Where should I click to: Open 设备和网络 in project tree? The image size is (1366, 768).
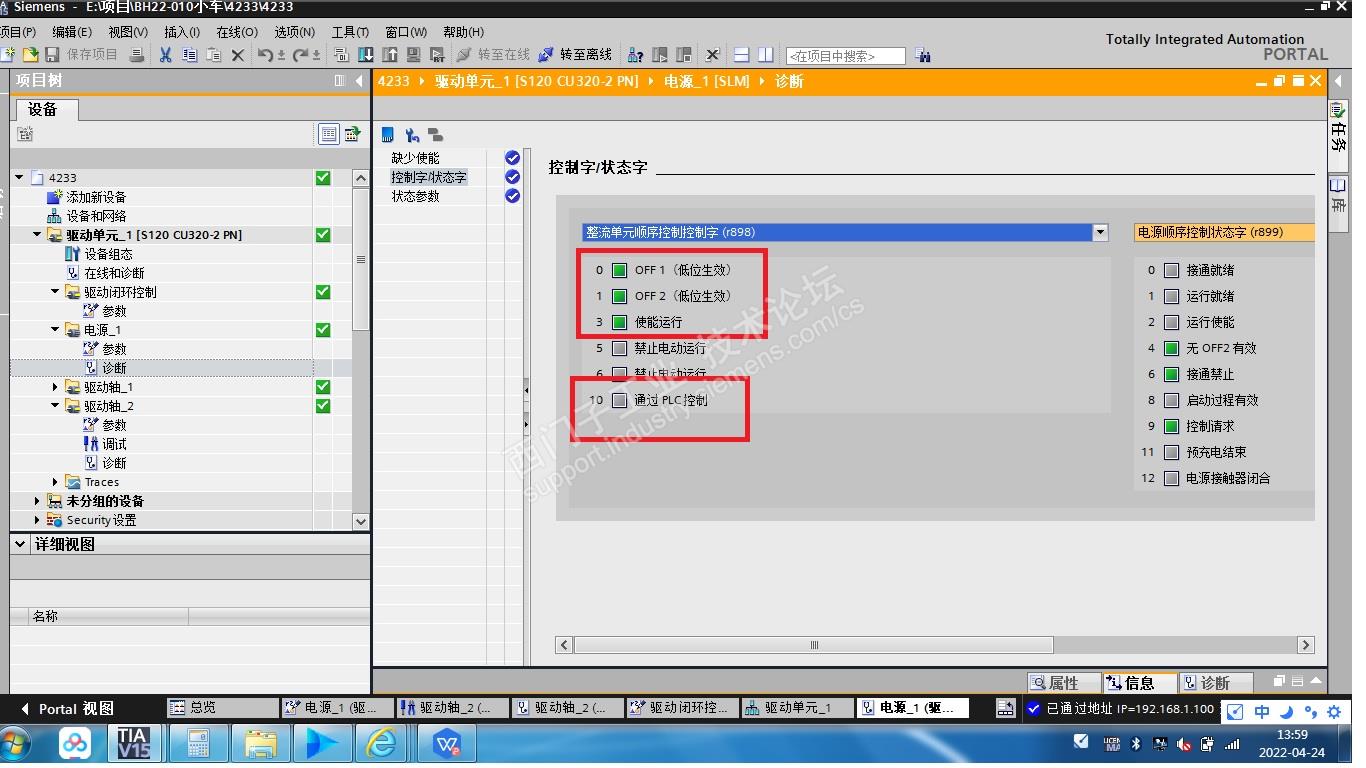coord(96,216)
